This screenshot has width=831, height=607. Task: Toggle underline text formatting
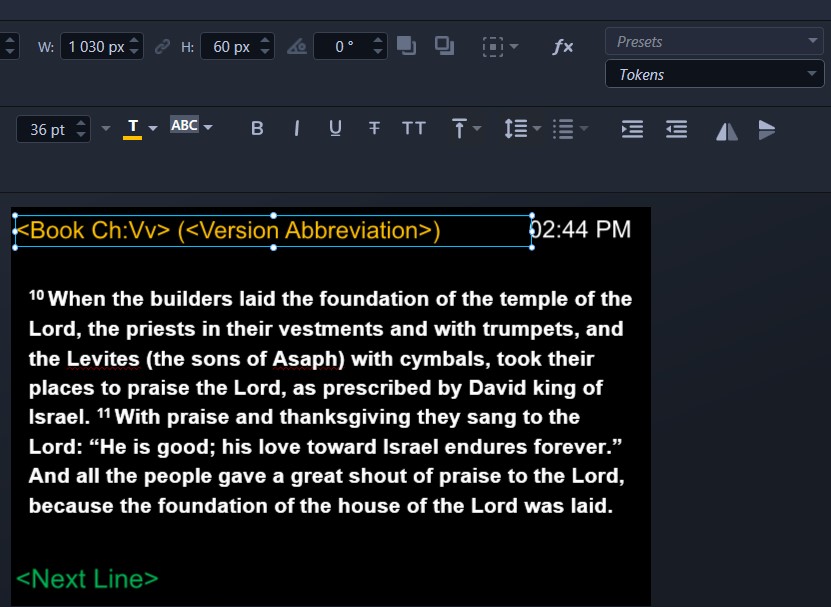point(335,128)
